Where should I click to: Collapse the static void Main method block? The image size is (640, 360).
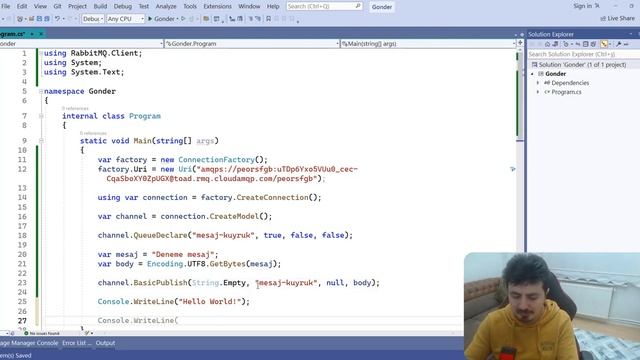tap(41, 140)
